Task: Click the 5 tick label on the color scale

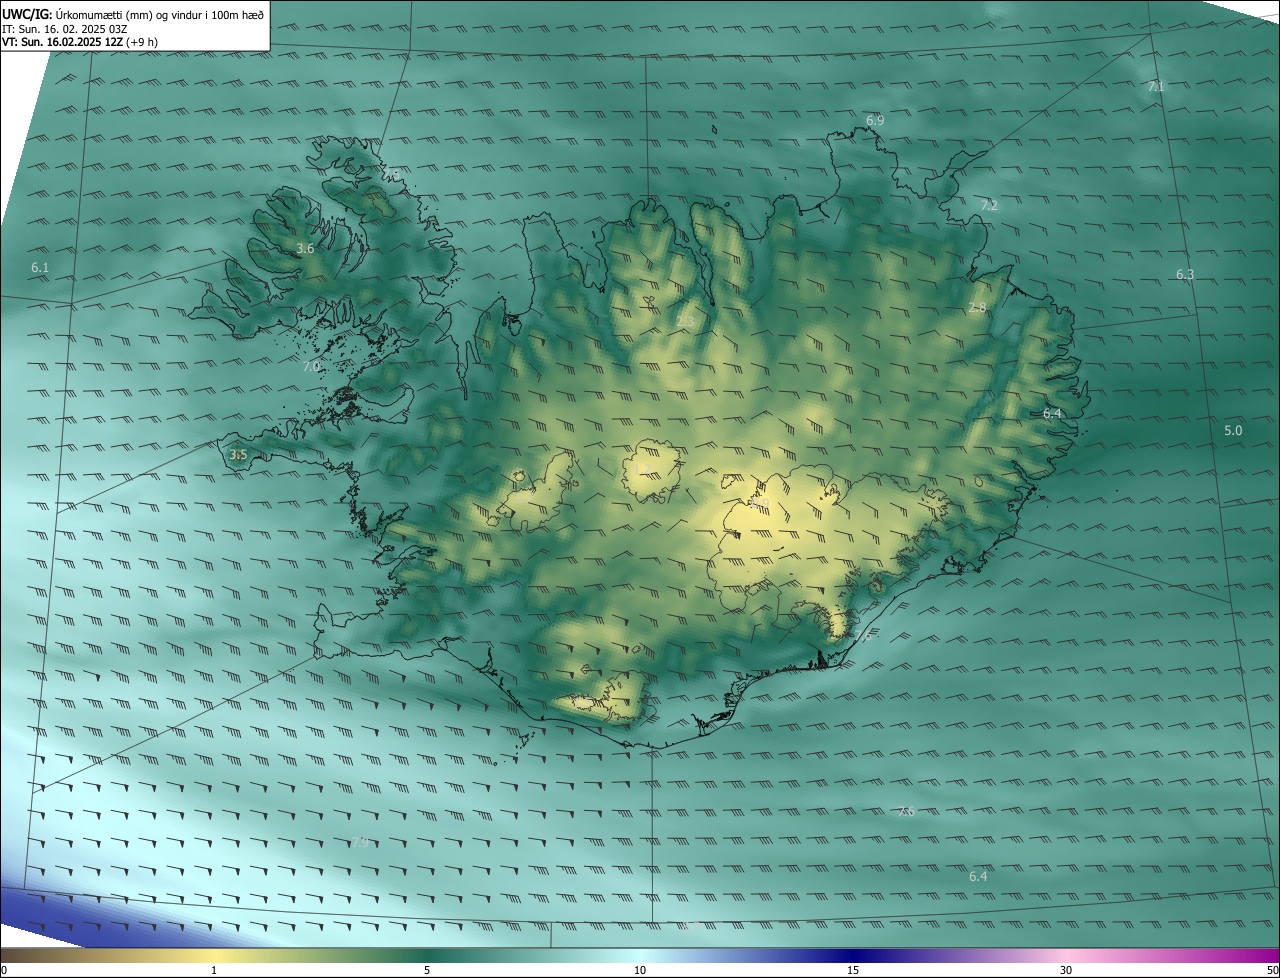Action: 427,970
